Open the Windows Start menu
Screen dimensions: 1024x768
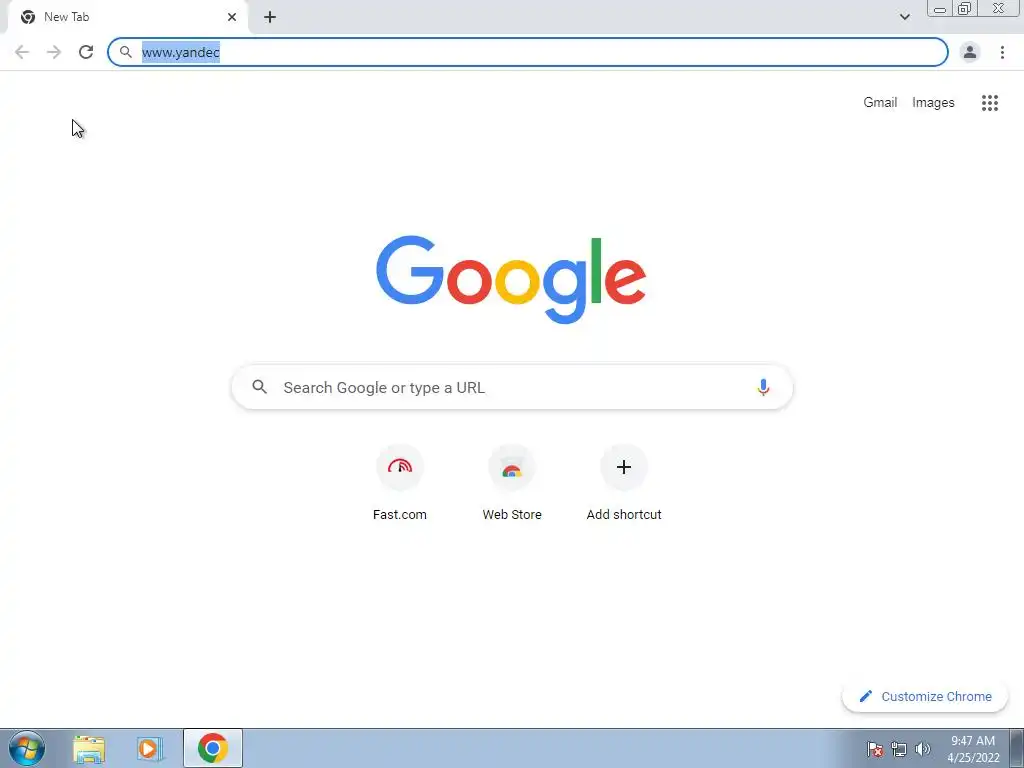click(27, 748)
